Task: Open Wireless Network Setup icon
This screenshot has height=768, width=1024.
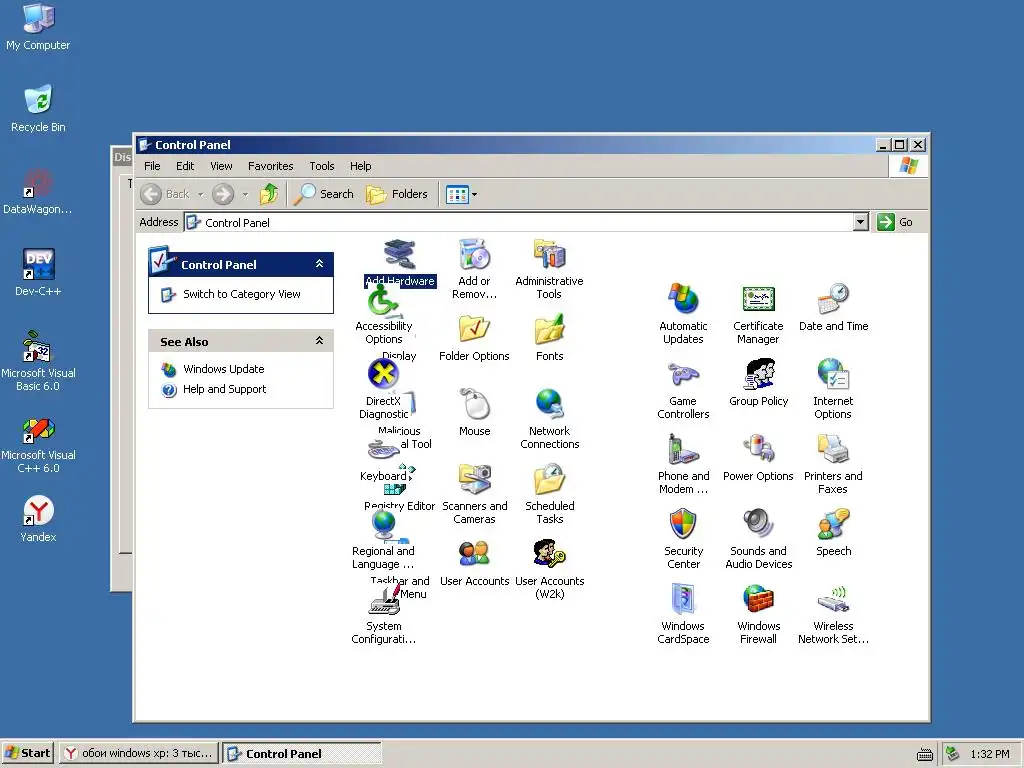Action: pyautogui.click(x=833, y=600)
